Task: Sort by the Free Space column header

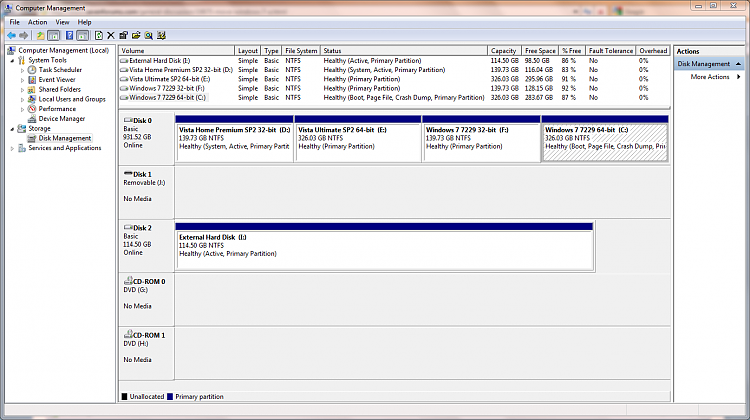Action: 540,51
